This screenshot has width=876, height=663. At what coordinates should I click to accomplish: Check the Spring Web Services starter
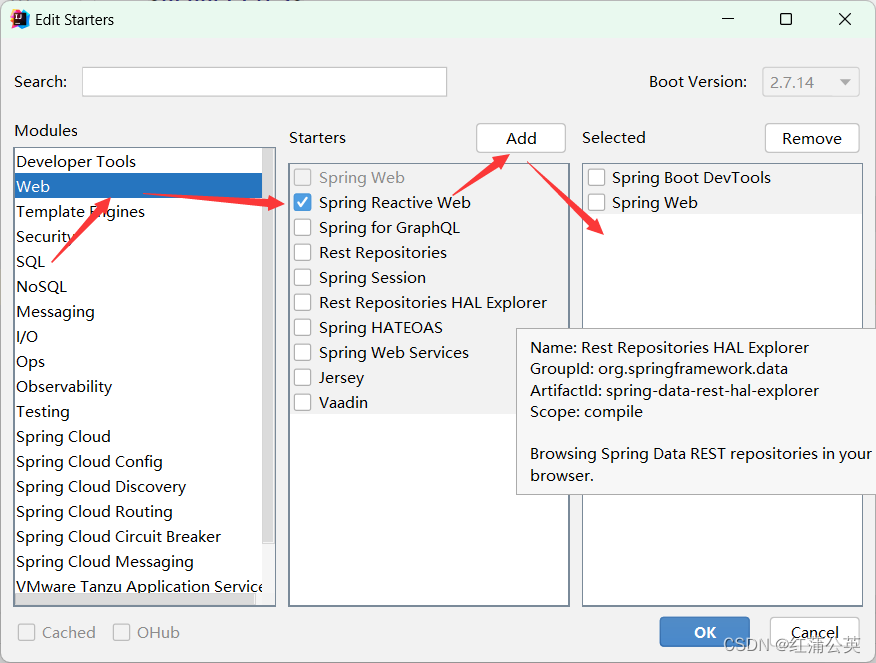[303, 352]
